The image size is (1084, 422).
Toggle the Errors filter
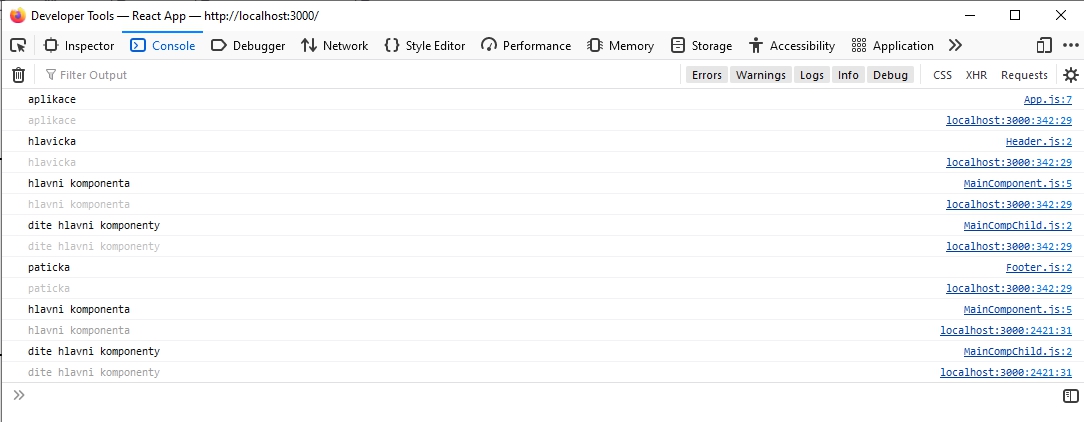pos(707,75)
